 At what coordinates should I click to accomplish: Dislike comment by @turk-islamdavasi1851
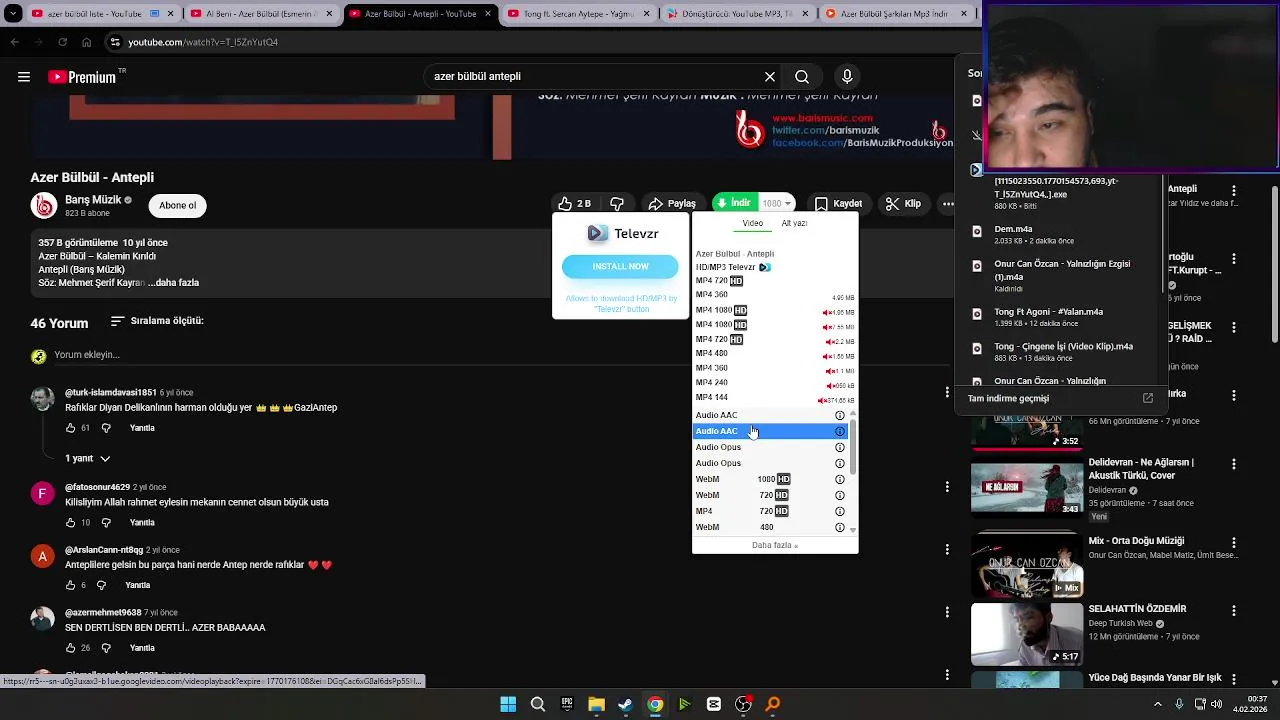click(x=106, y=428)
